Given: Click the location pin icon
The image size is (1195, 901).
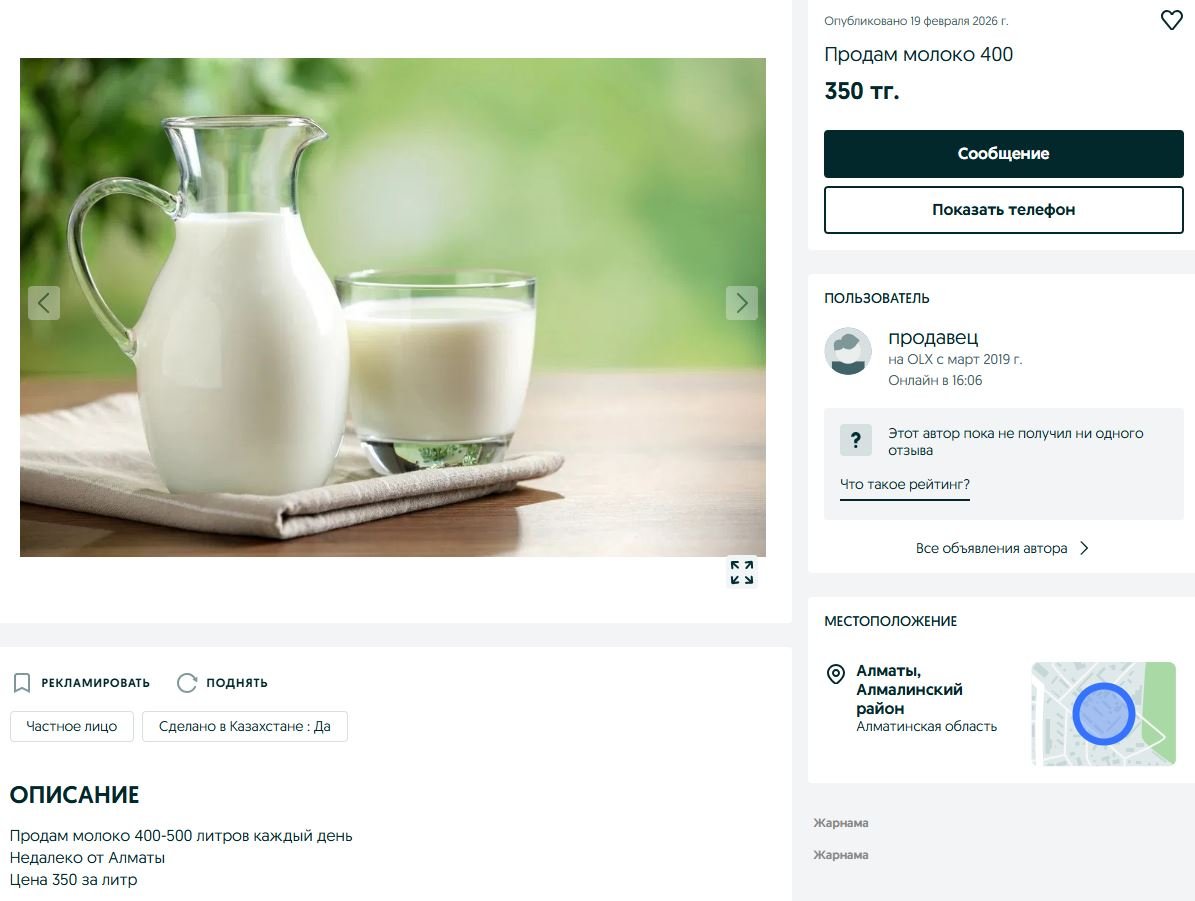Looking at the screenshot, I should [835, 674].
